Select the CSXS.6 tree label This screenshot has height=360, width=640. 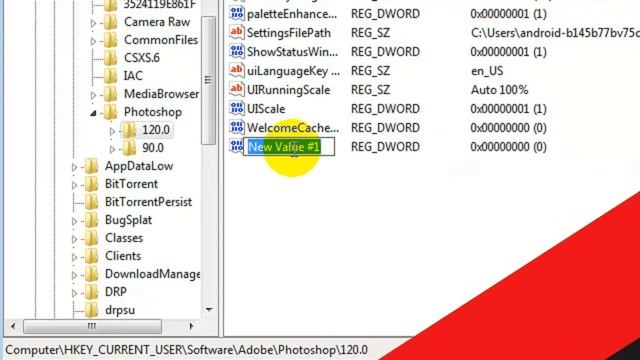pyautogui.click(x=142, y=58)
